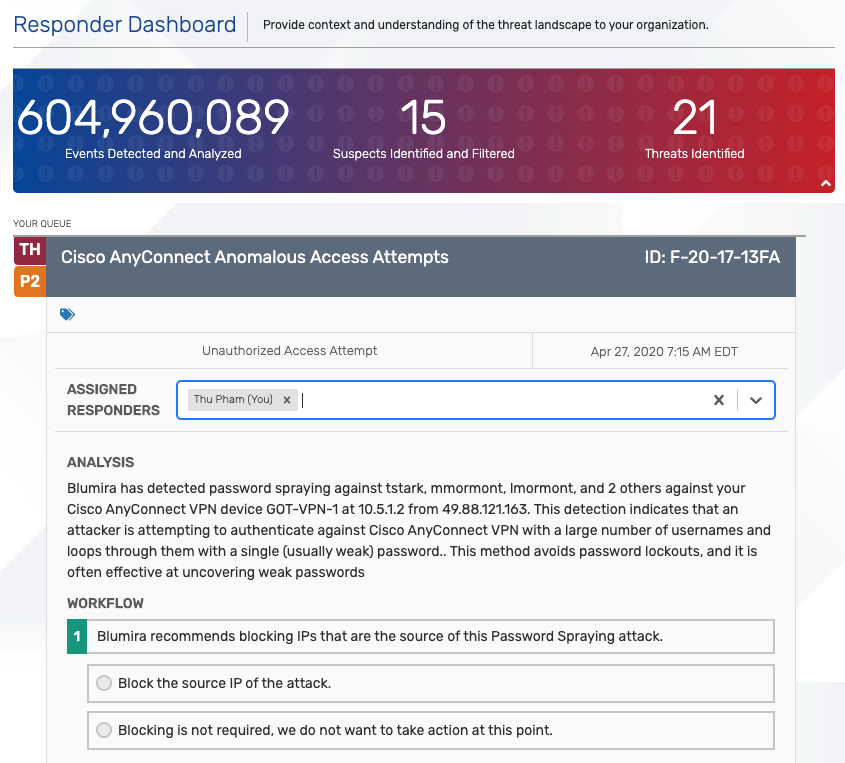Click the TH threat badge
The width and height of the screenshot is (845, 763).
pyautogui.click(x=30, y=250)
